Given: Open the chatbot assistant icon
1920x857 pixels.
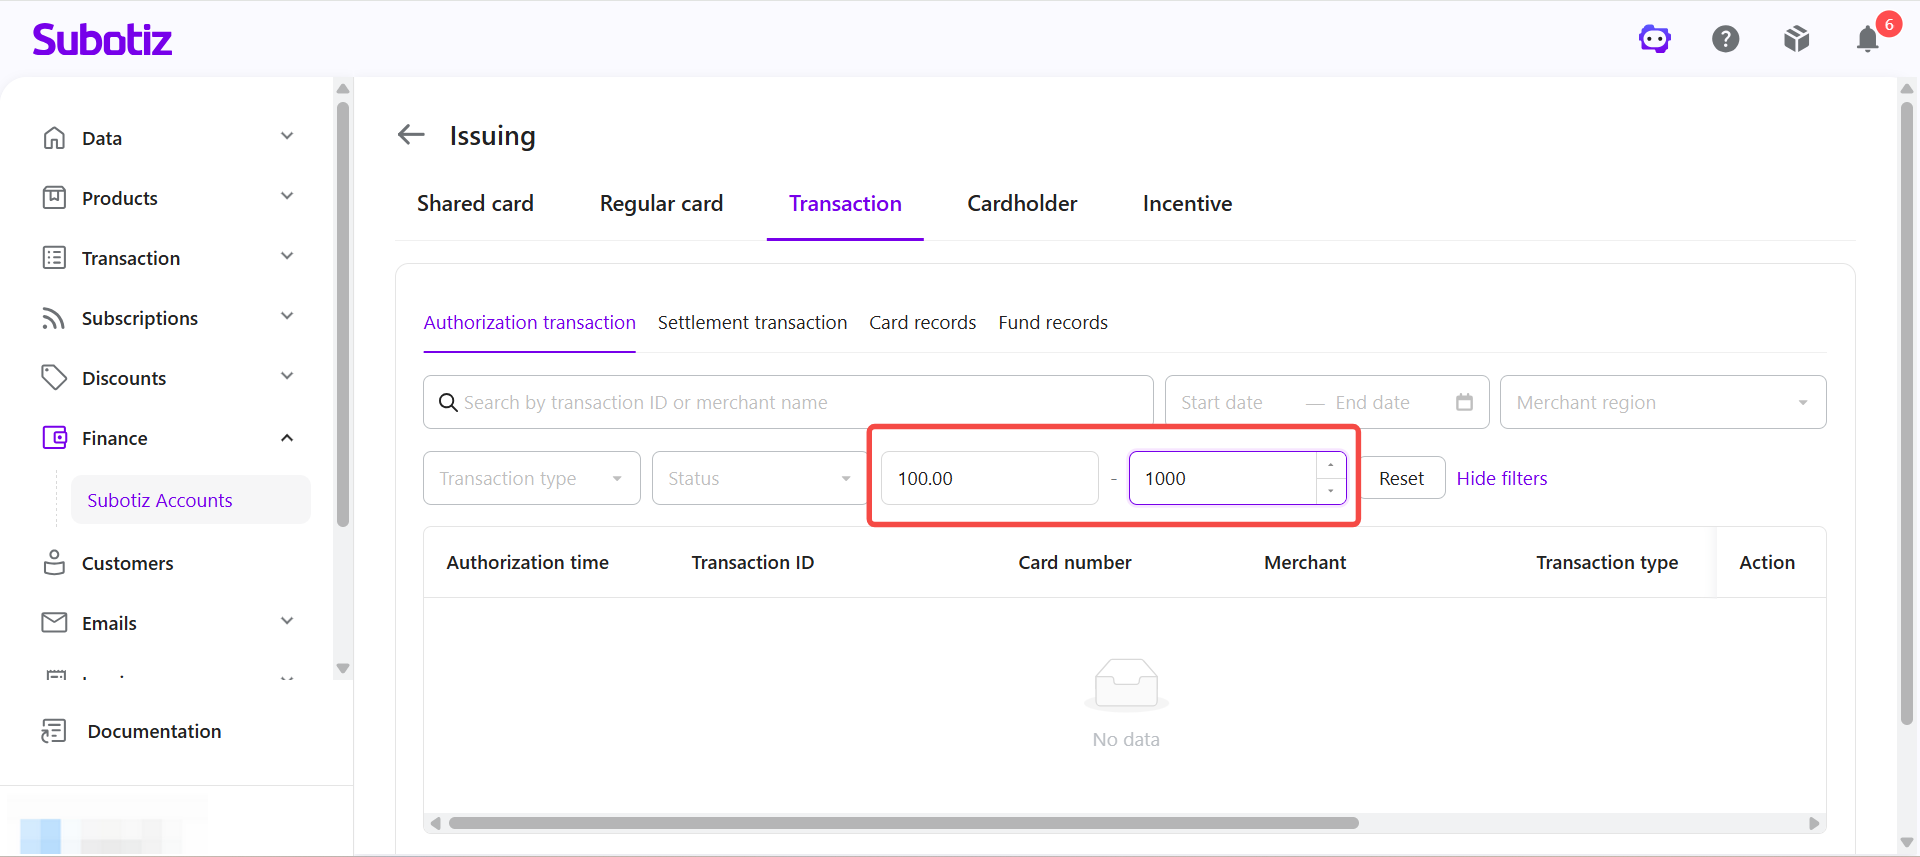Looking at the screenshot, I should point(1655,39).
